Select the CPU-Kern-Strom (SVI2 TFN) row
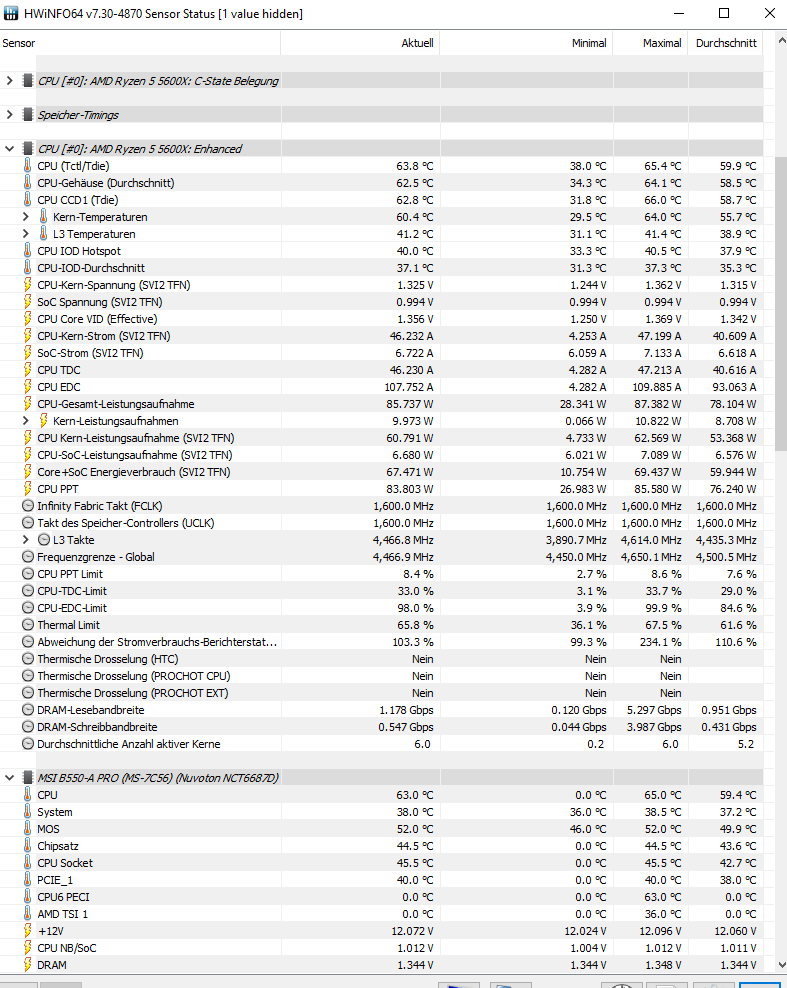The image size is (787, 988). click(x=382, y=336)
